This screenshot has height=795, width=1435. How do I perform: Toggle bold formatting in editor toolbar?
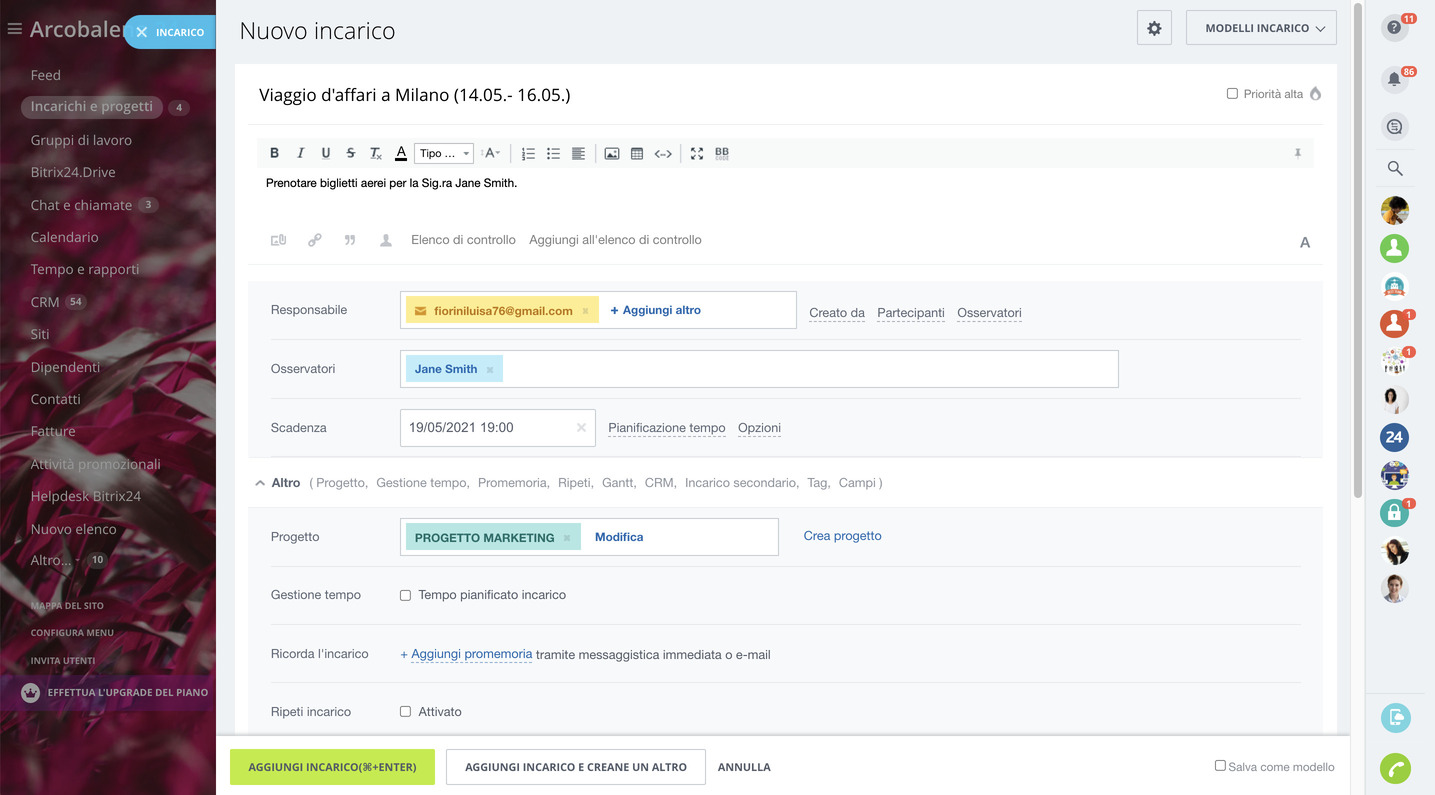tap(274, 153)
